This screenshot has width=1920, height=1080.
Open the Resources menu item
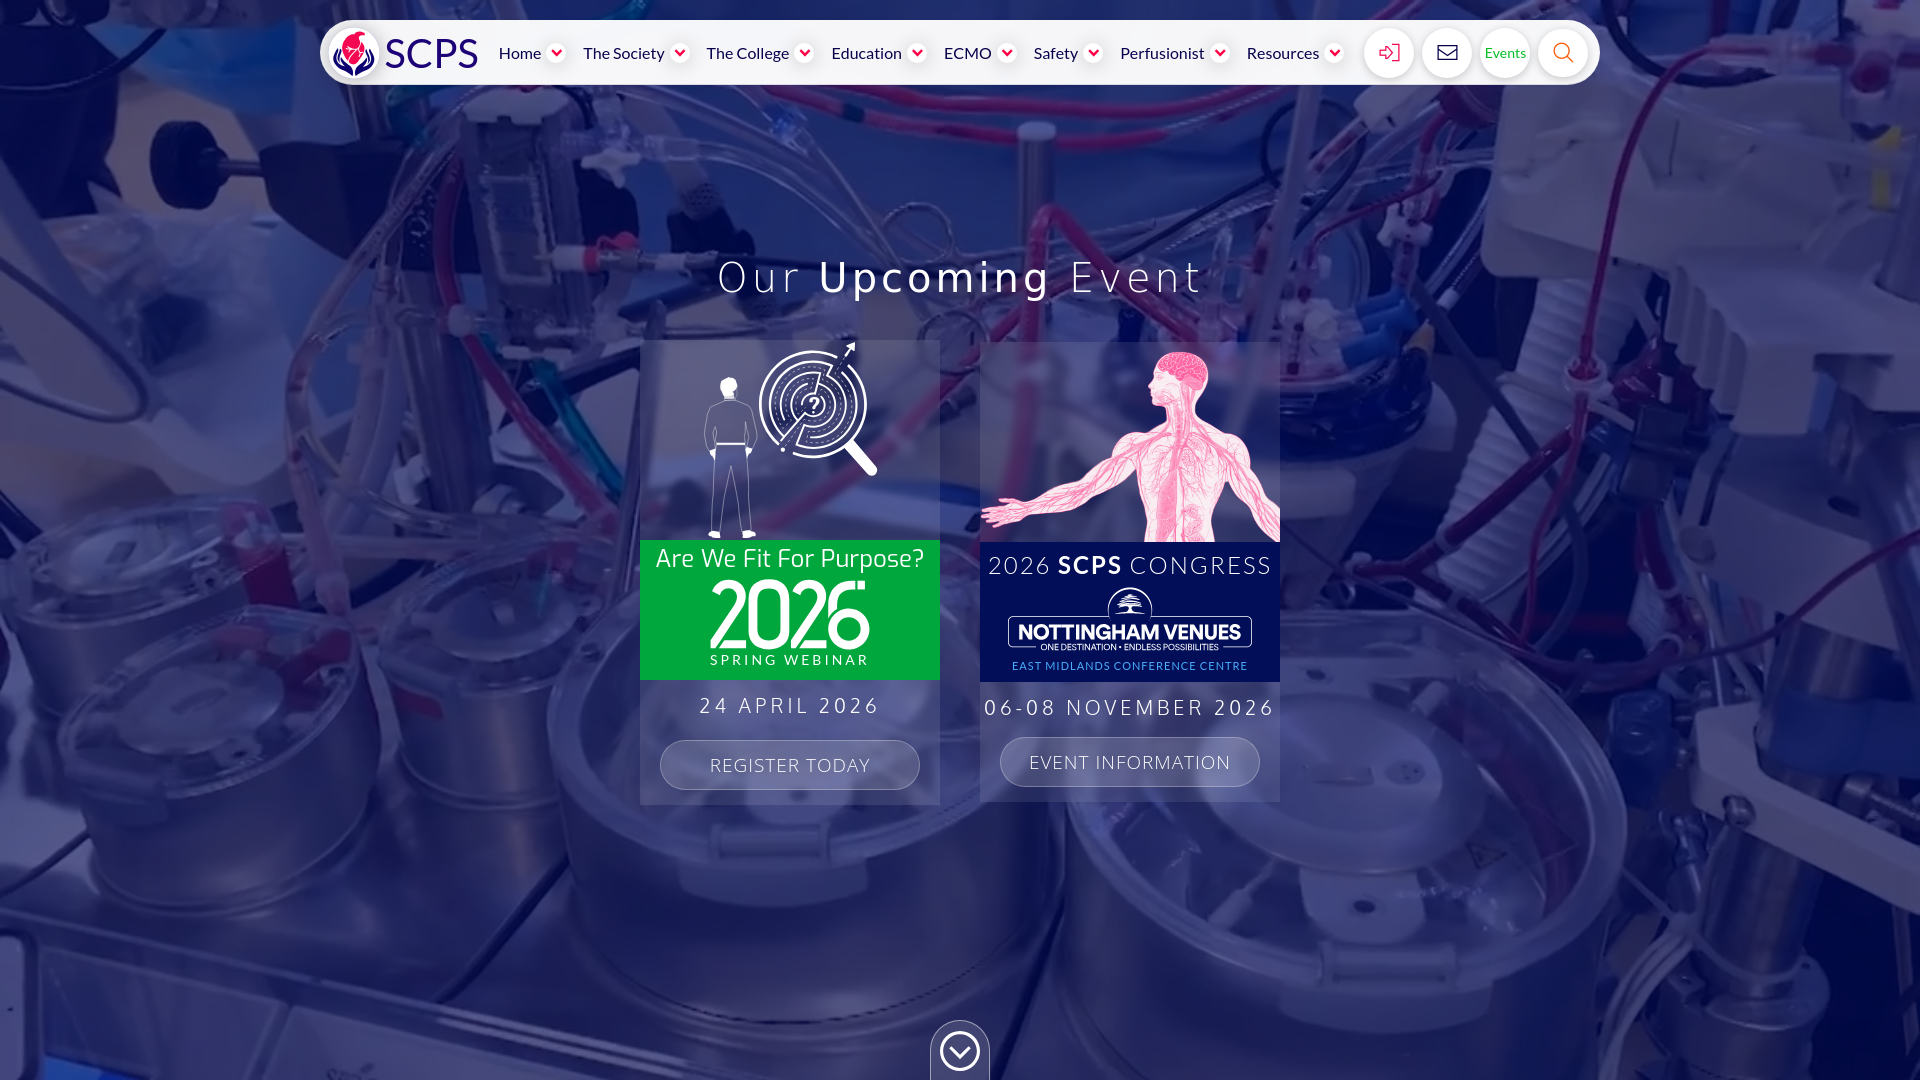click(x=1283, y=53)
